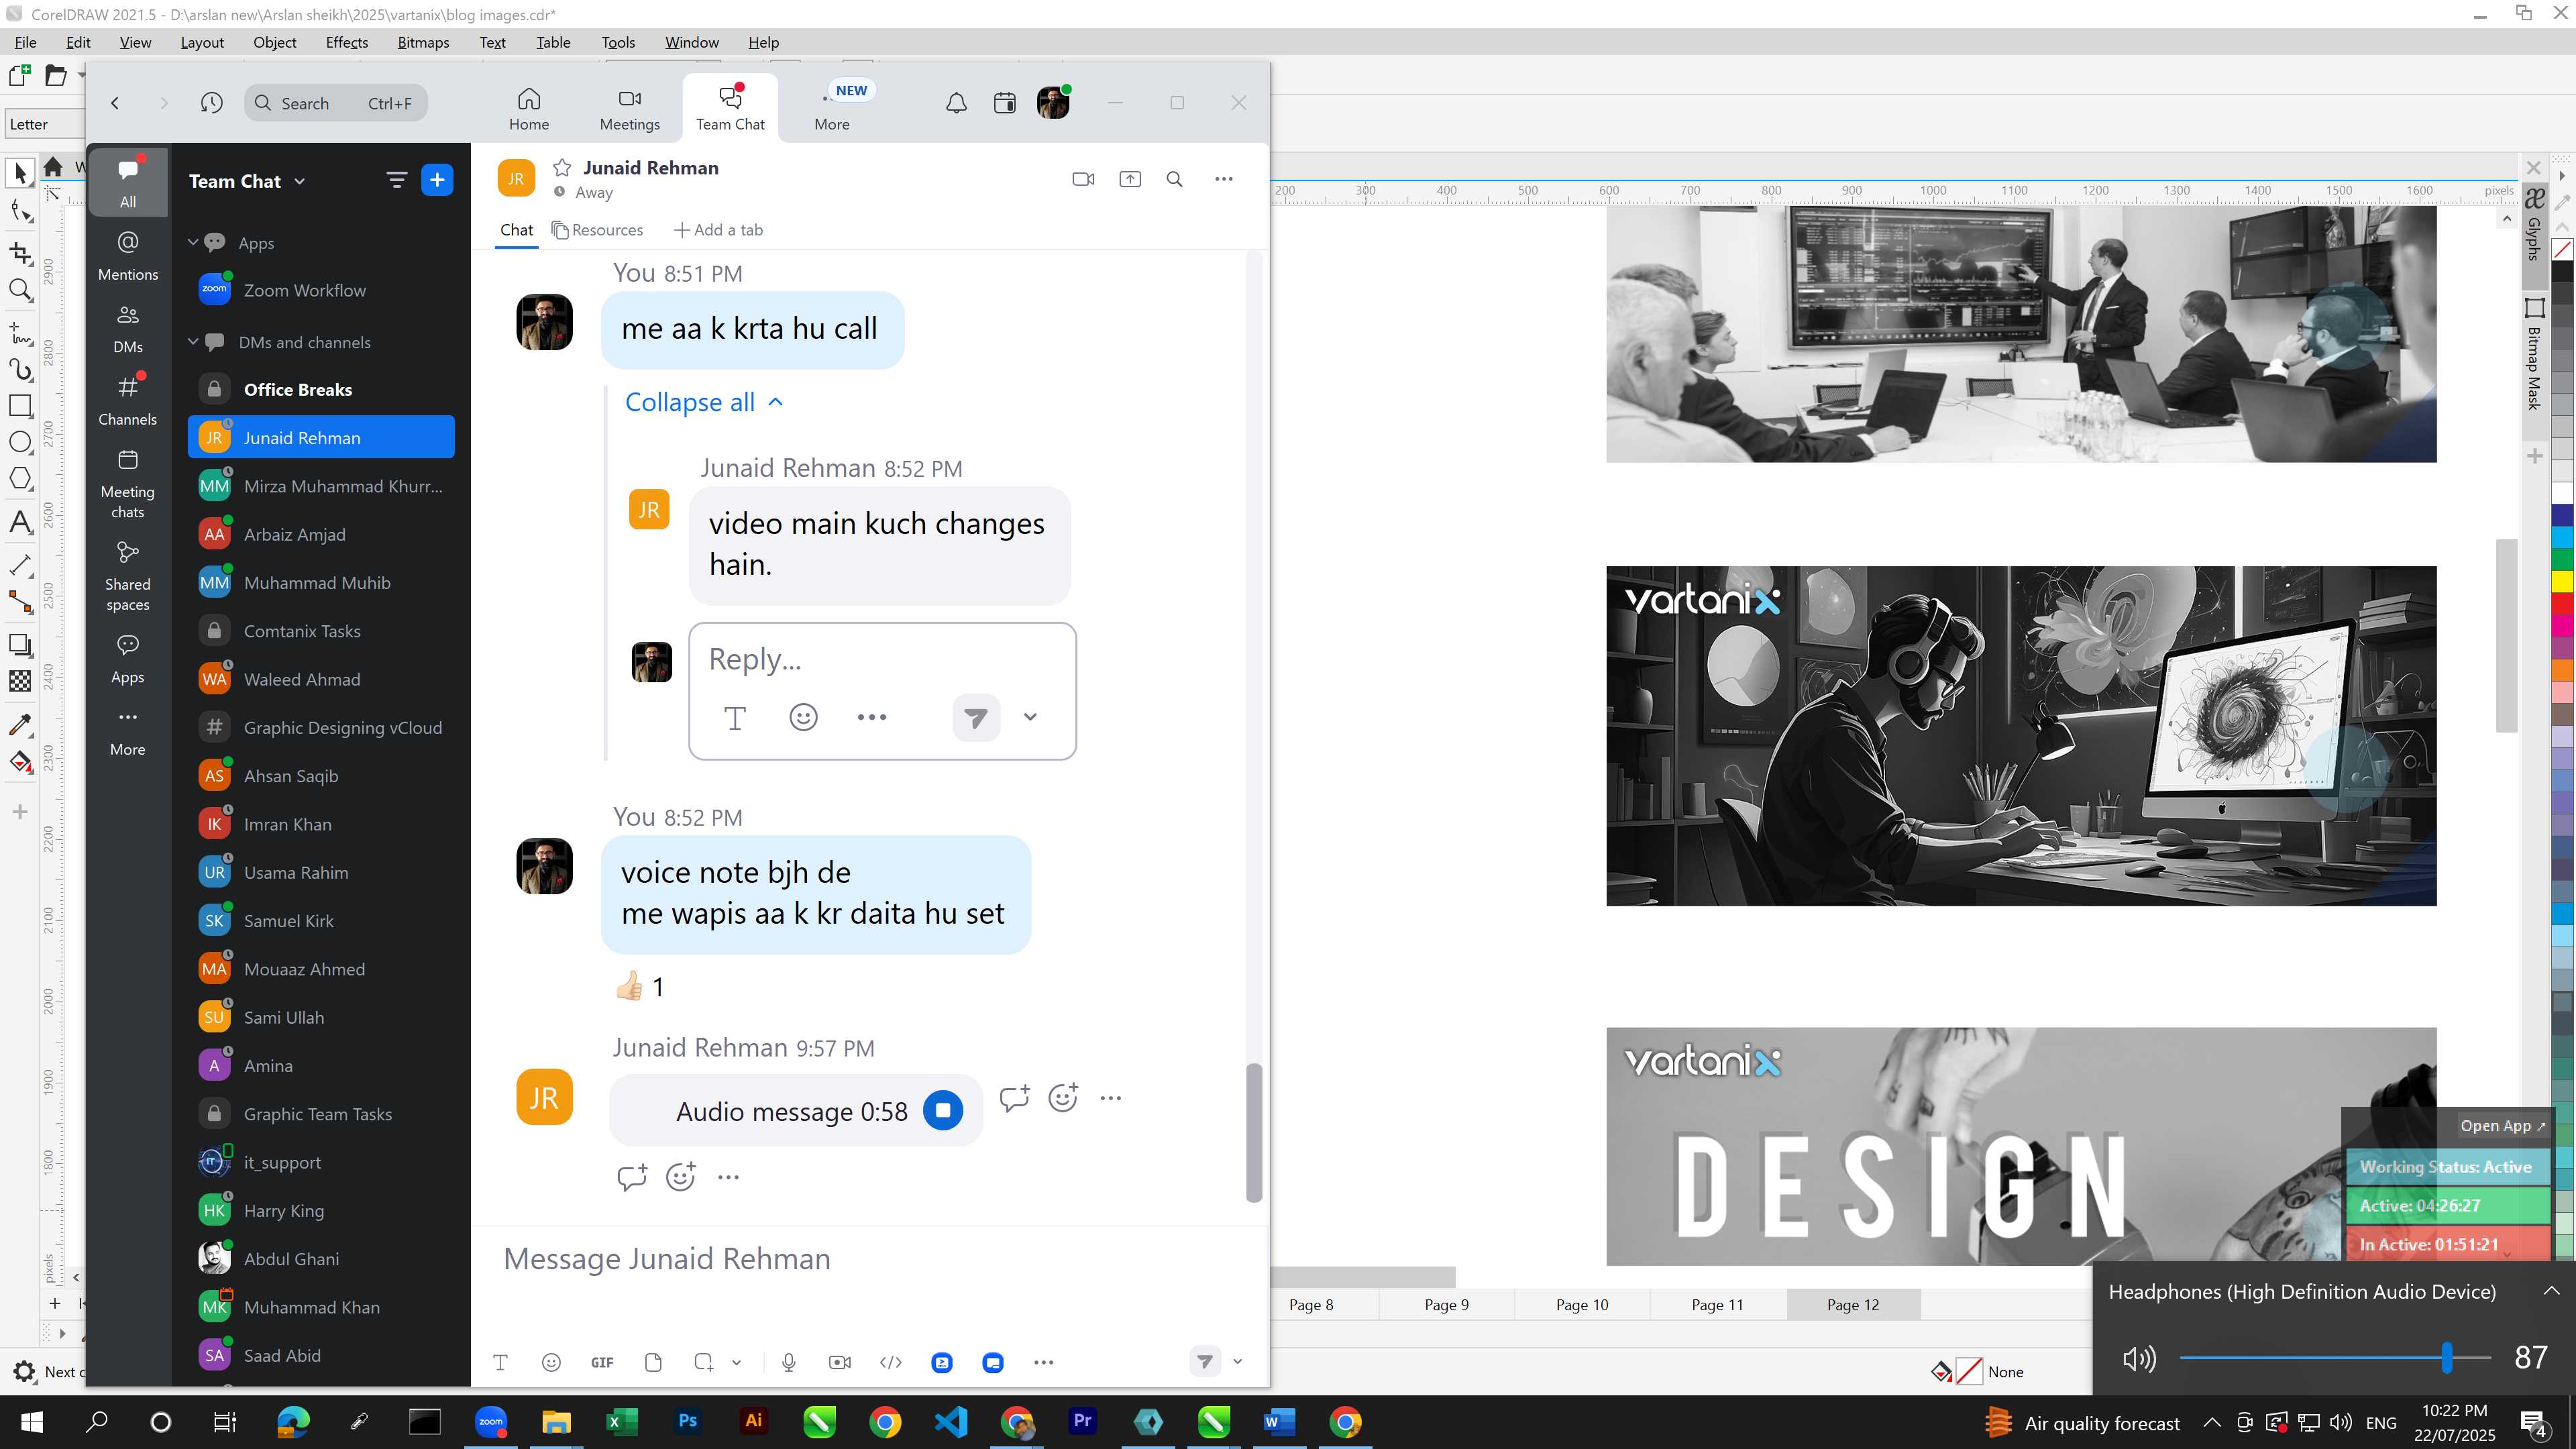Click Open App on the tracker widget

pyautogui.click(x=2503, y=1125)
